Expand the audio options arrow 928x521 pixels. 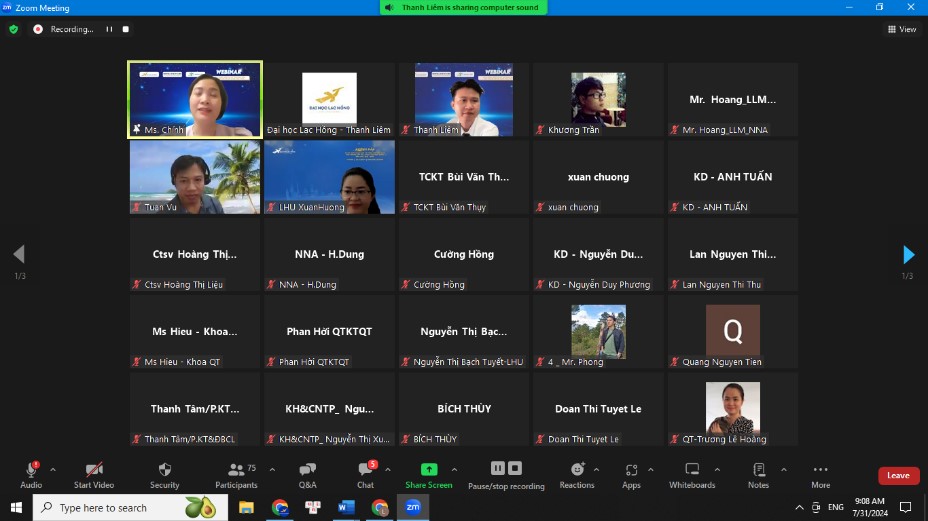(53, 469)
